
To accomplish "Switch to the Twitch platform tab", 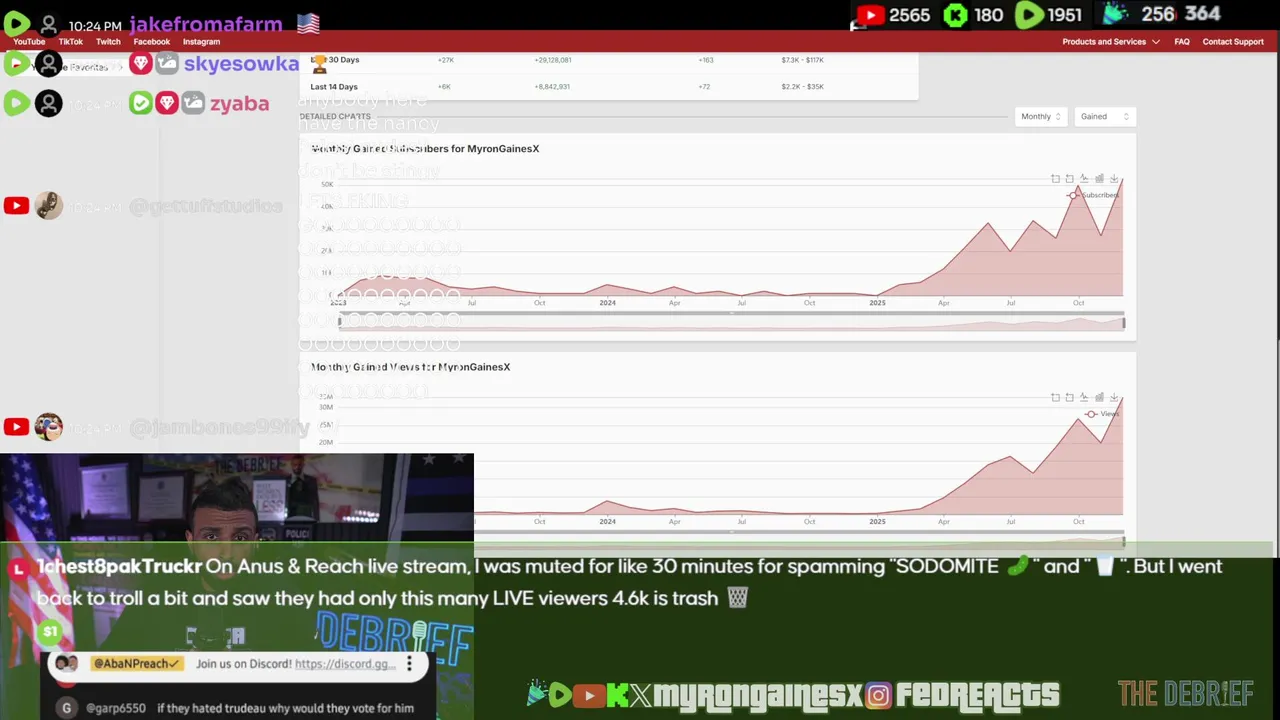I will point(108,42).
